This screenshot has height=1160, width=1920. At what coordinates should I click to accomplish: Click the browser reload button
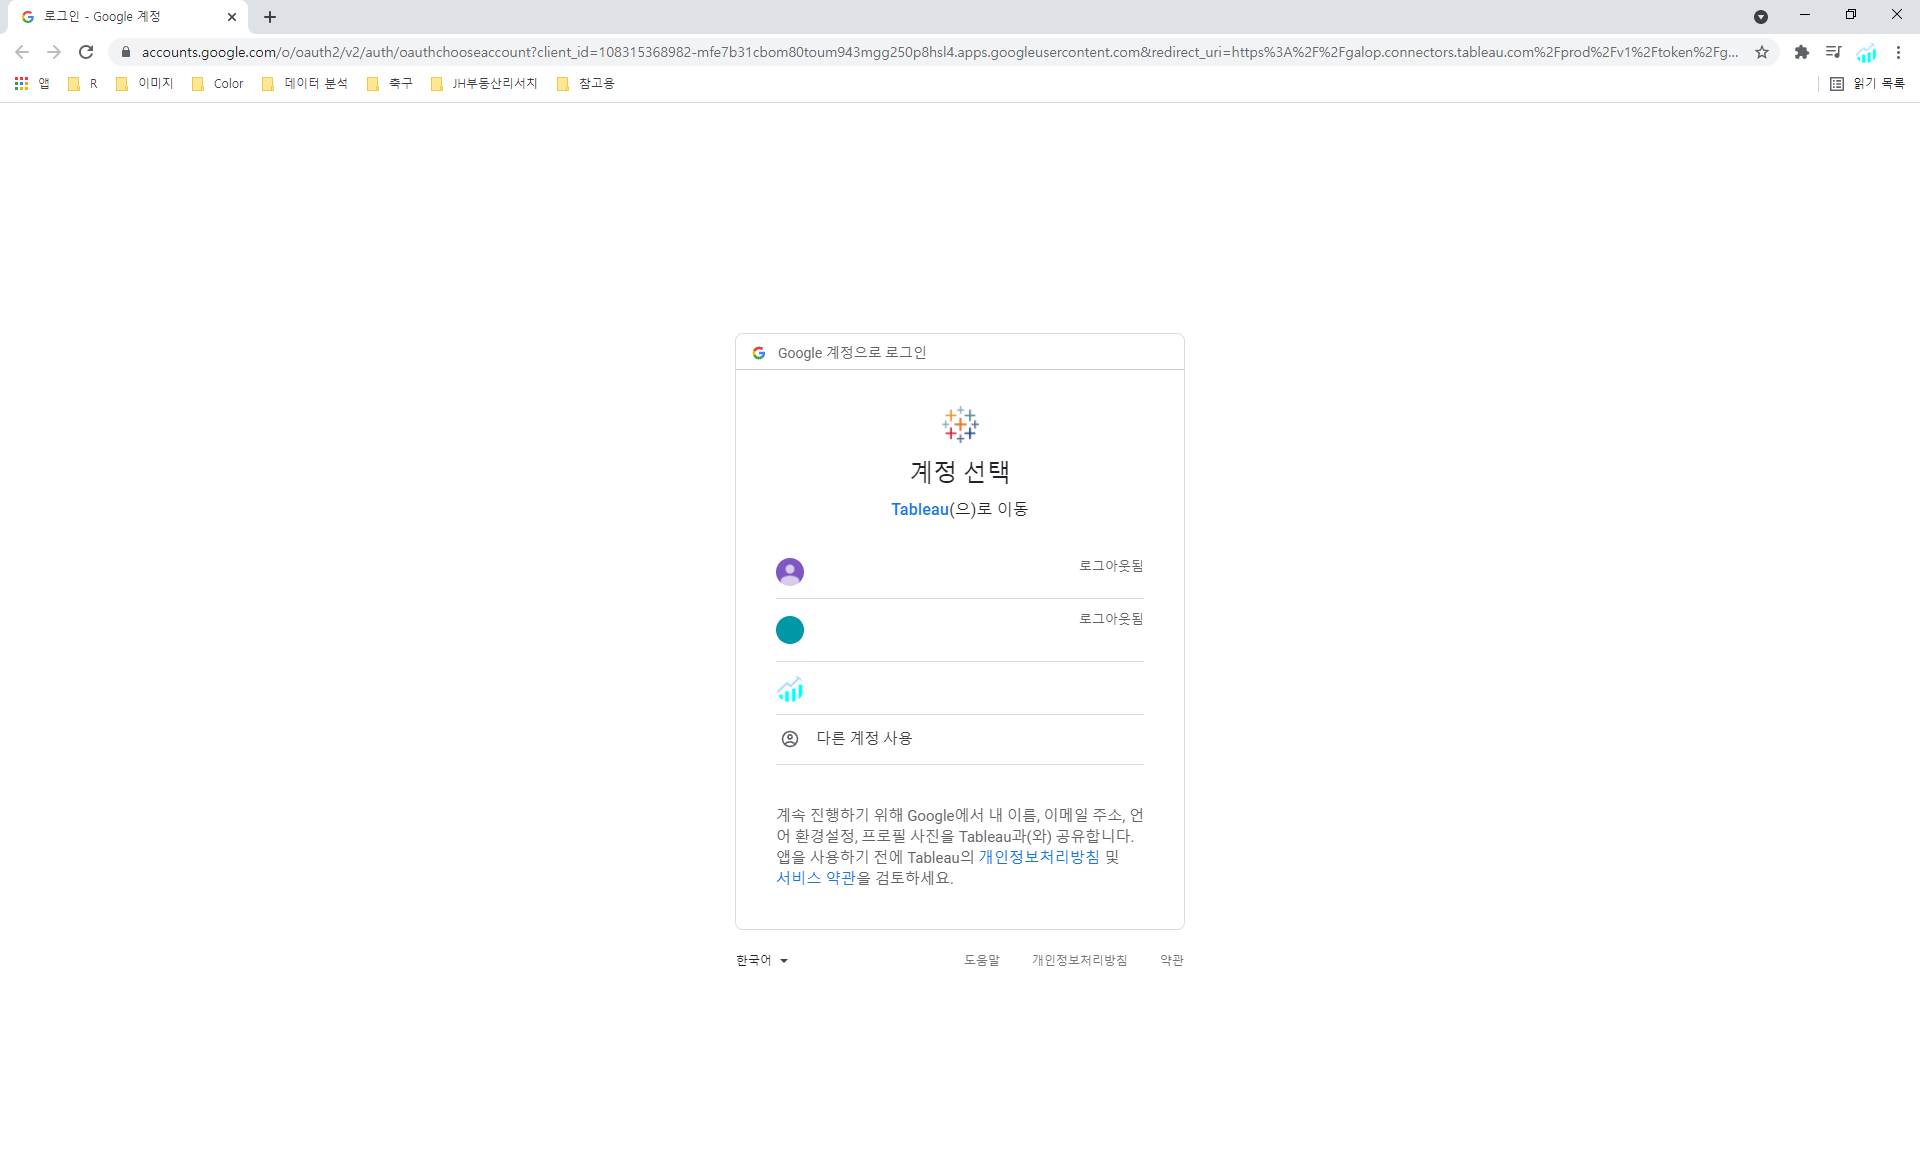coord(86,52)
